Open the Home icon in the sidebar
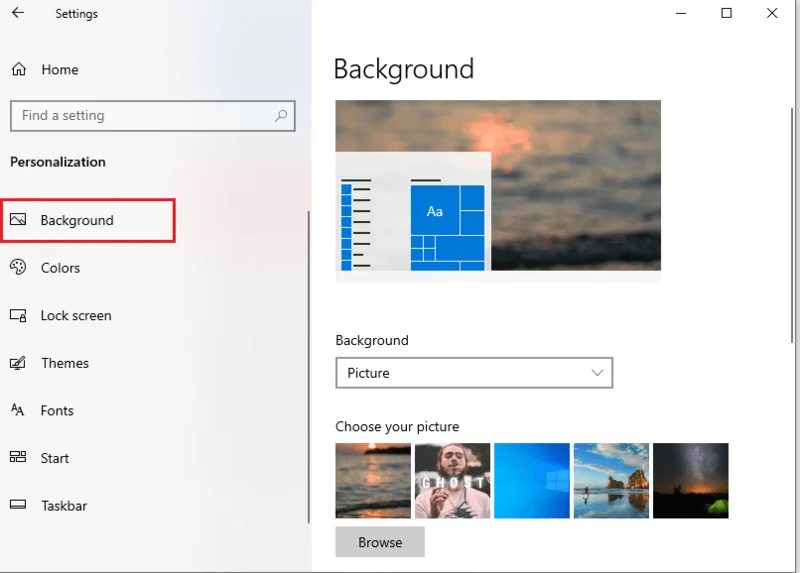 (19, 69)
